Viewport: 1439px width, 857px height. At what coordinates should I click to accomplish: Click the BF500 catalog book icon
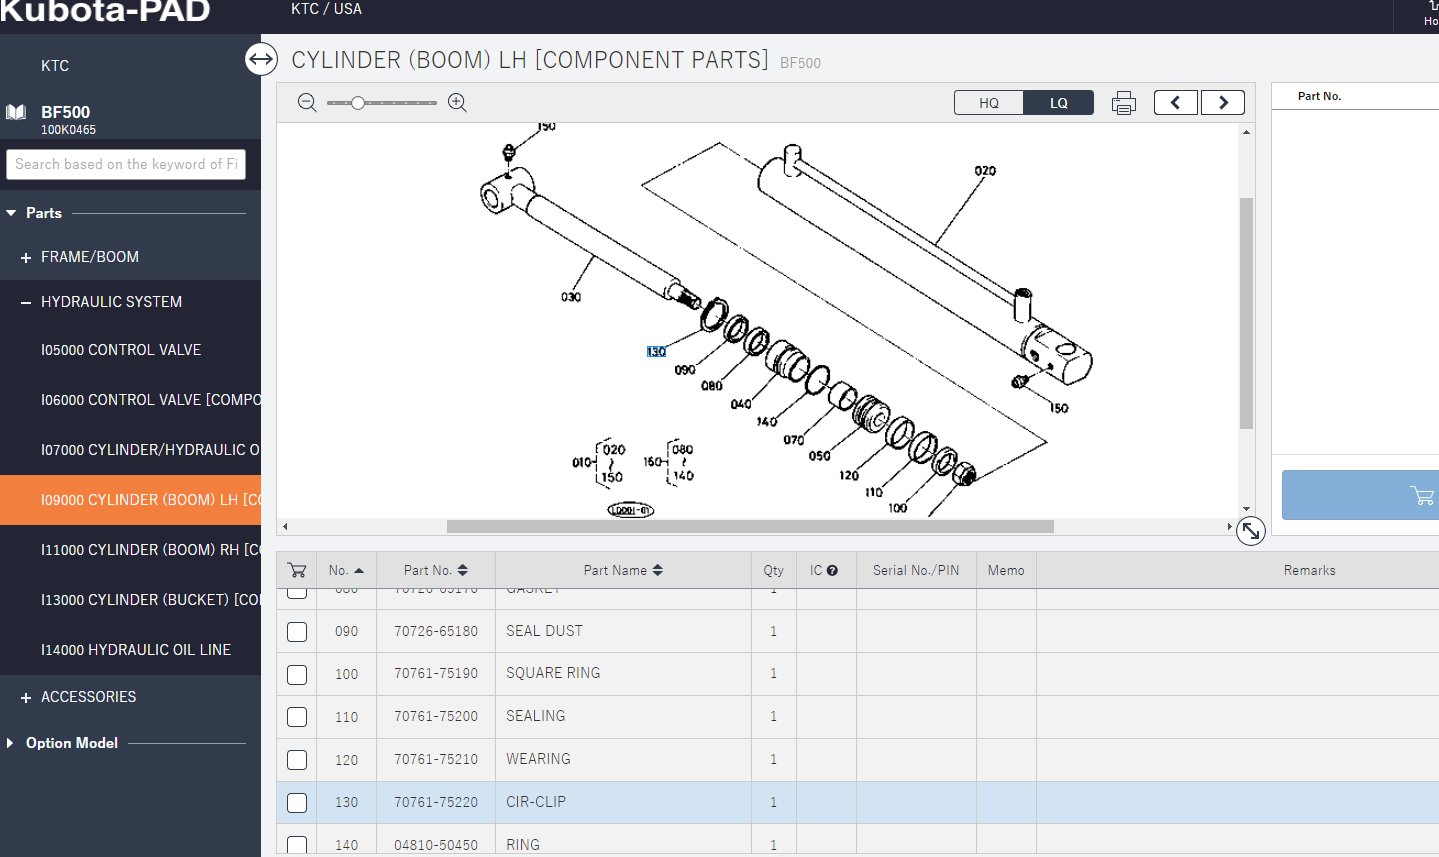point(16,112)
